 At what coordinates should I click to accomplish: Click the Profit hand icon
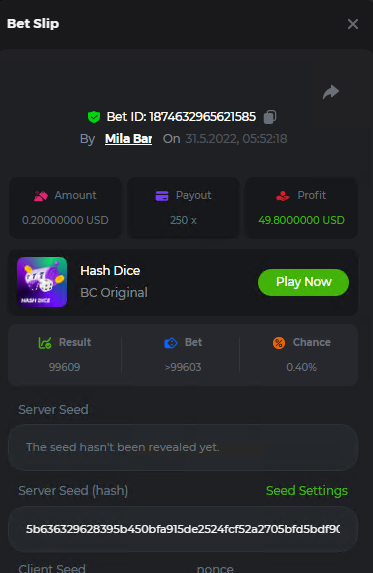[283, 196]
